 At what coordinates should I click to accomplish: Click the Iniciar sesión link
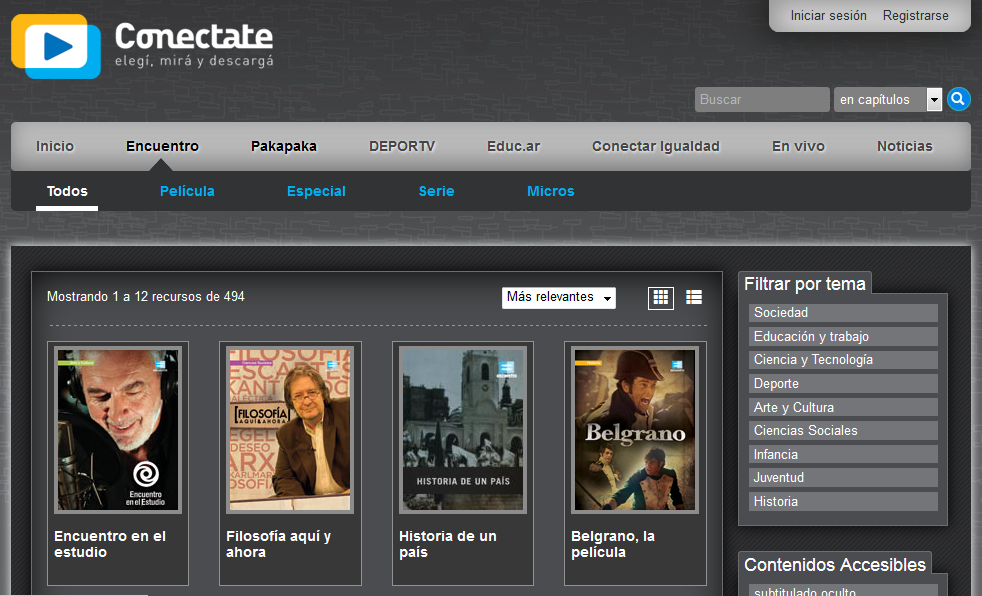[x=828, y=15]
